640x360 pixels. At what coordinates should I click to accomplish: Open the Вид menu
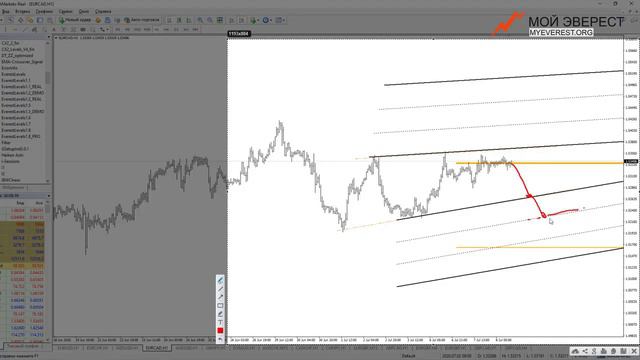click(x=5, y=11)
